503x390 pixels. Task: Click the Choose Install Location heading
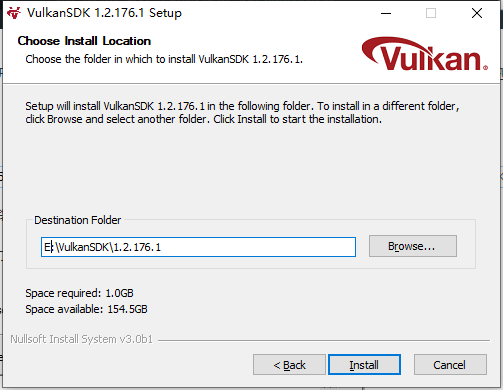[x=84, y=41]
